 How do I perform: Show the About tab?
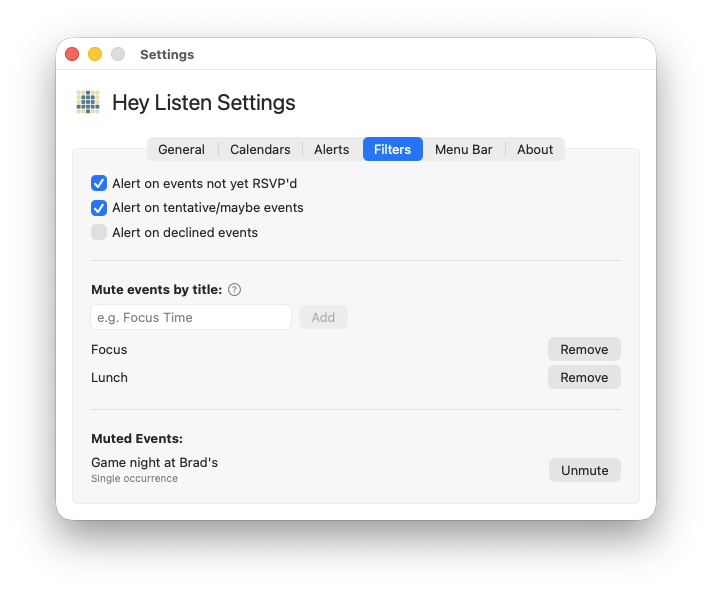tap(535, 149)
